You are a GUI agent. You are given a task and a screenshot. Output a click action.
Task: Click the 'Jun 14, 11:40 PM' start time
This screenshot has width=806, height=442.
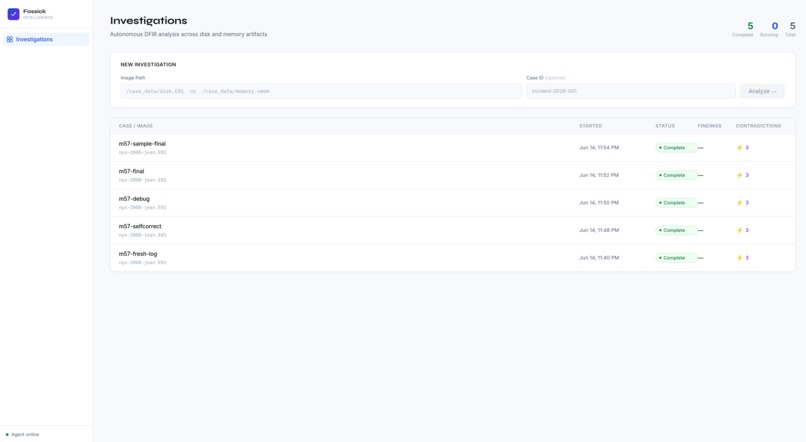coord(599,257)
